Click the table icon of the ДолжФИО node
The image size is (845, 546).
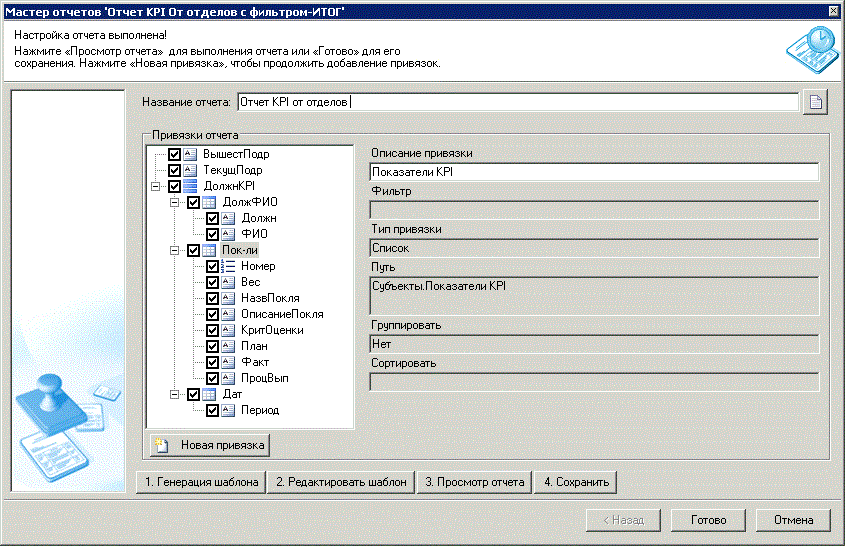point(209,203)
